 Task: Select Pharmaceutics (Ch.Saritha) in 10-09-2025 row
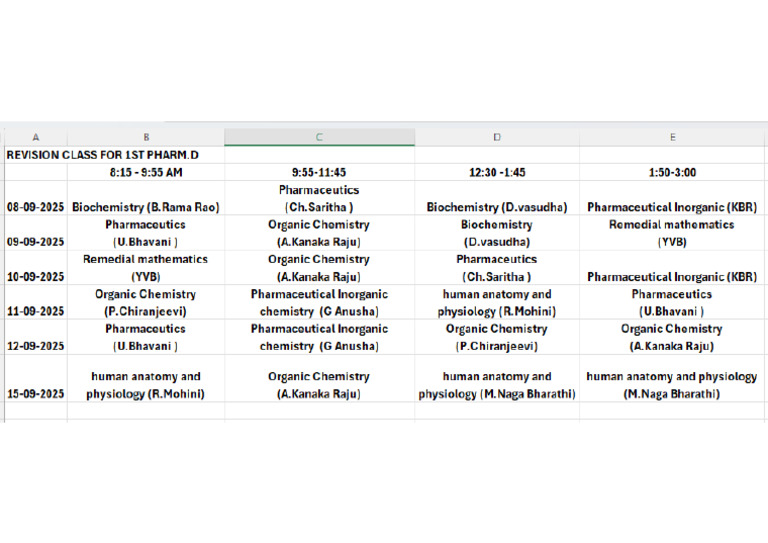pyautogui.click(x=497, y=267)
